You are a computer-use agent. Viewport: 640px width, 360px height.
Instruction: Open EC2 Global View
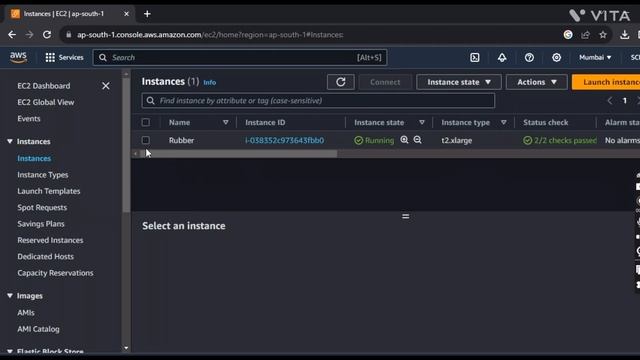(46, 102)
